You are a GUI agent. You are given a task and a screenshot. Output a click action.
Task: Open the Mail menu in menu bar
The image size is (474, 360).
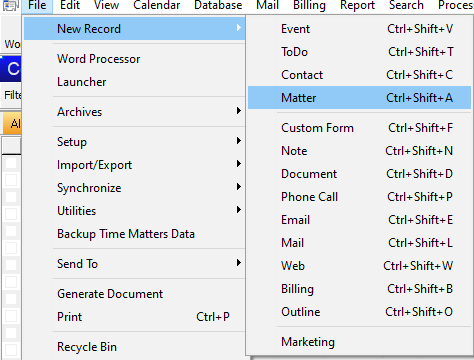pyautogui.click(x=267, y=5)
